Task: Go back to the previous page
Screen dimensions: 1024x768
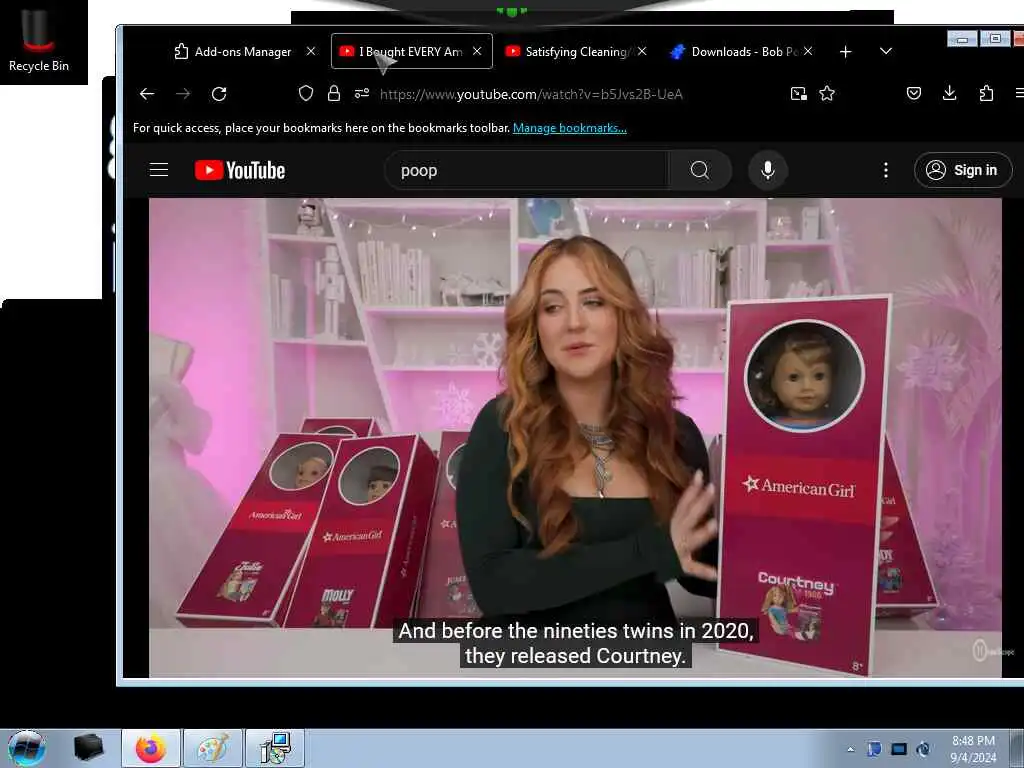Action: (x=147, y=94)
